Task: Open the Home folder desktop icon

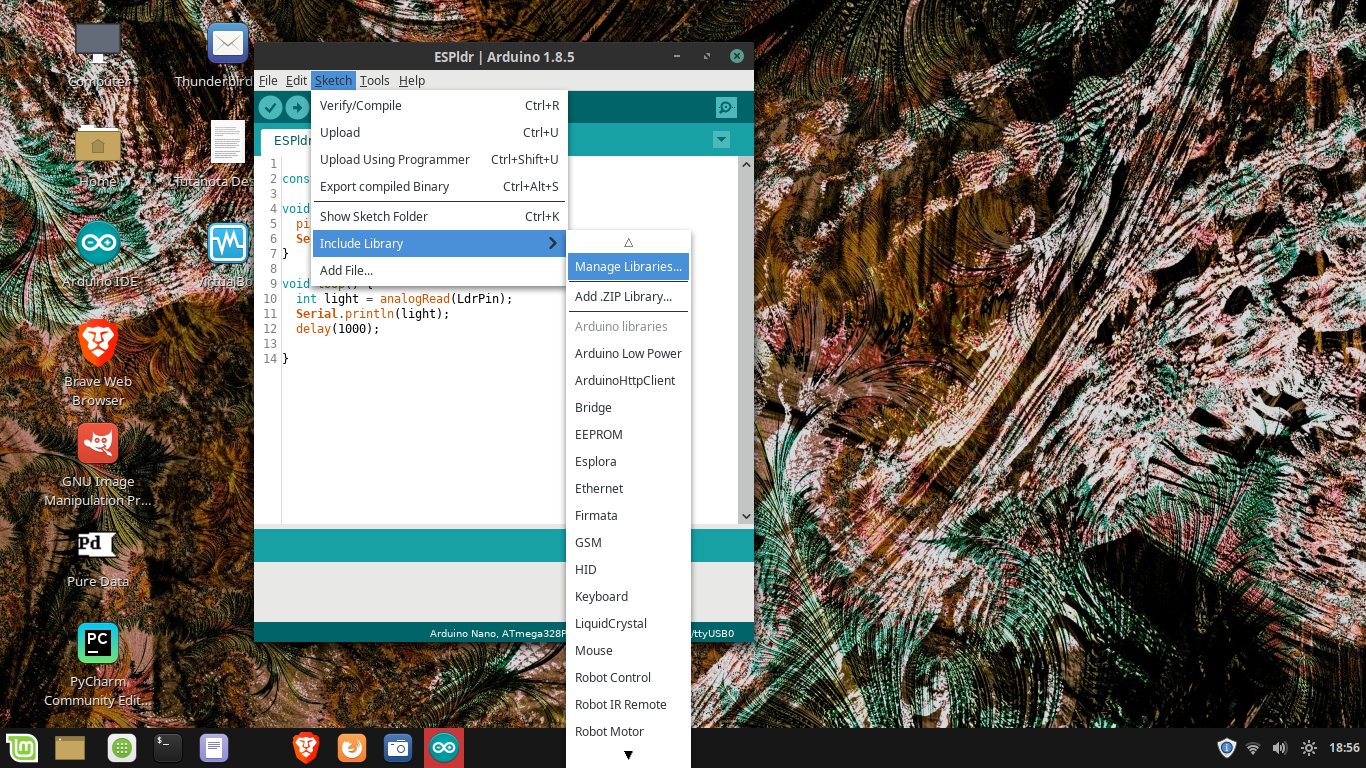Action: click(98, 143)
